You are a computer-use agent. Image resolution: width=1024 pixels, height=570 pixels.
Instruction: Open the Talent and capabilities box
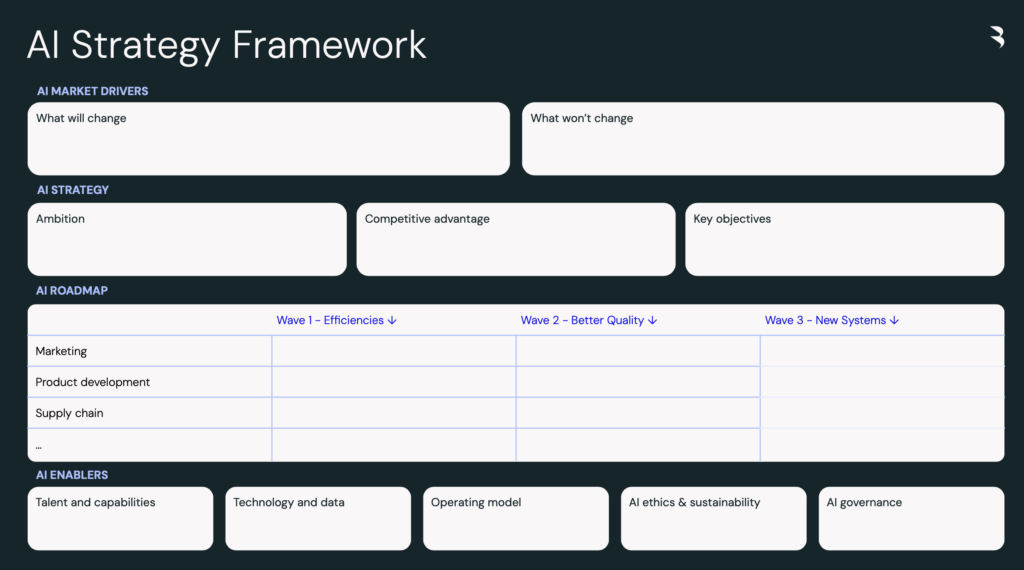[120, 518]
